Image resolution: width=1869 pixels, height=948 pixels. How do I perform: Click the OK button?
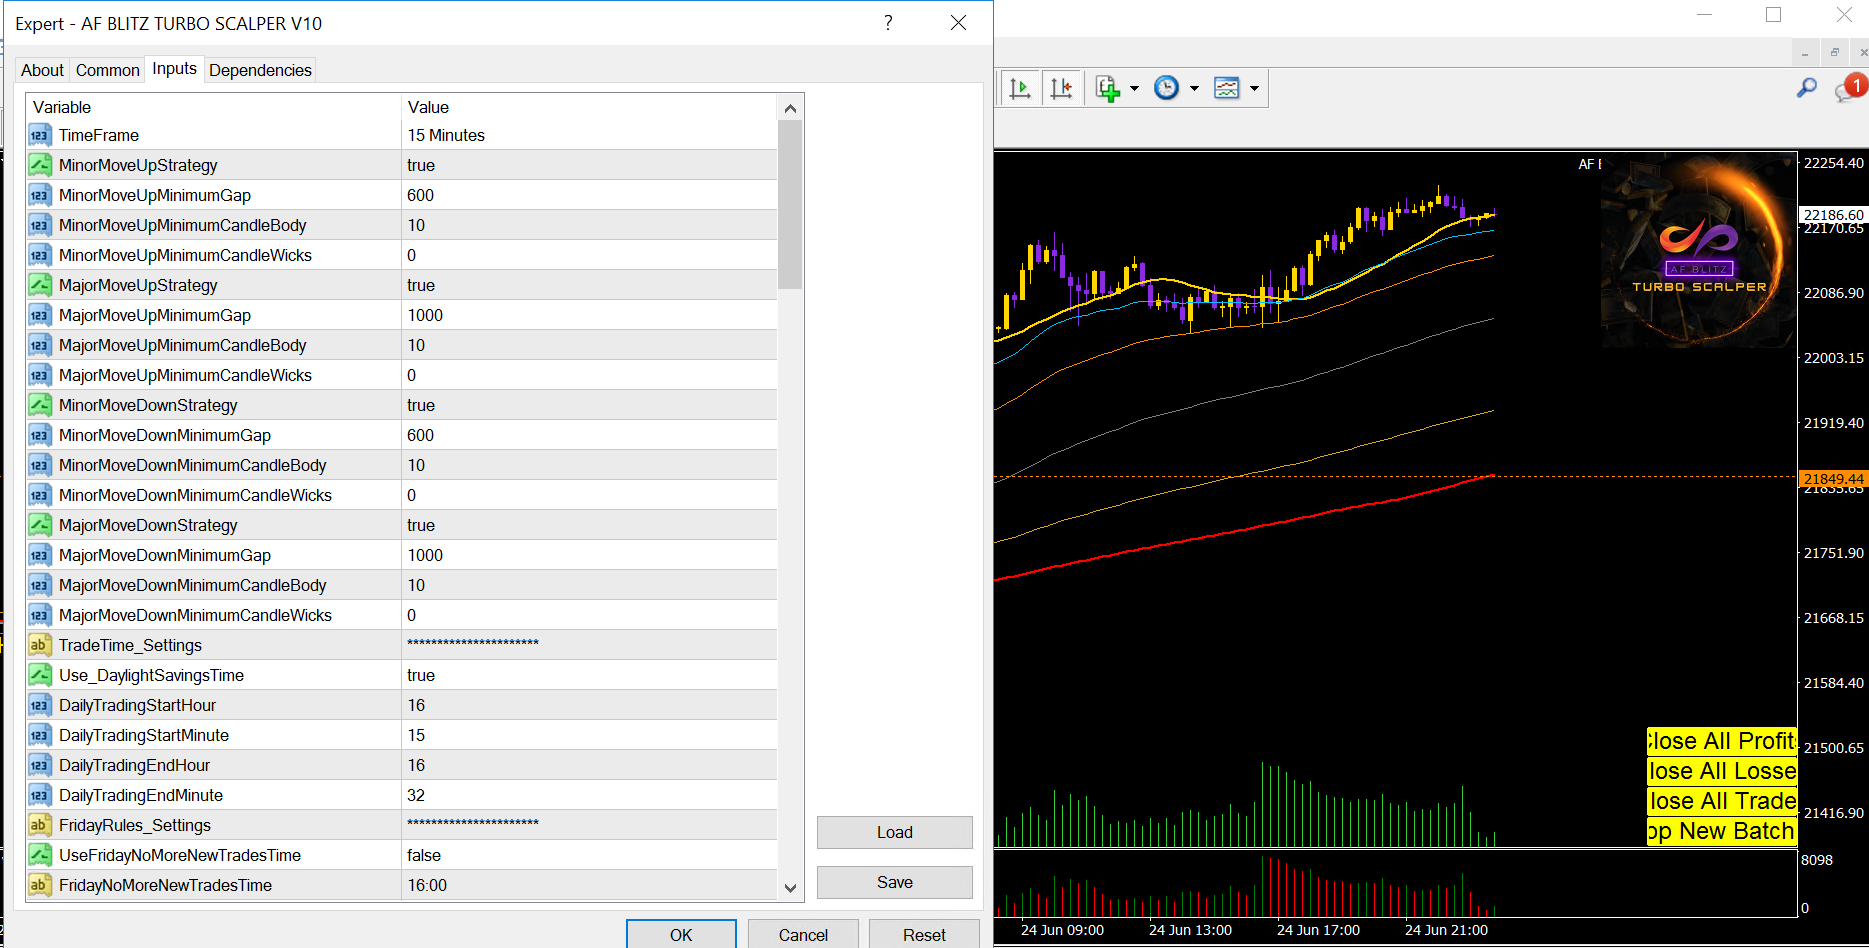681,934
